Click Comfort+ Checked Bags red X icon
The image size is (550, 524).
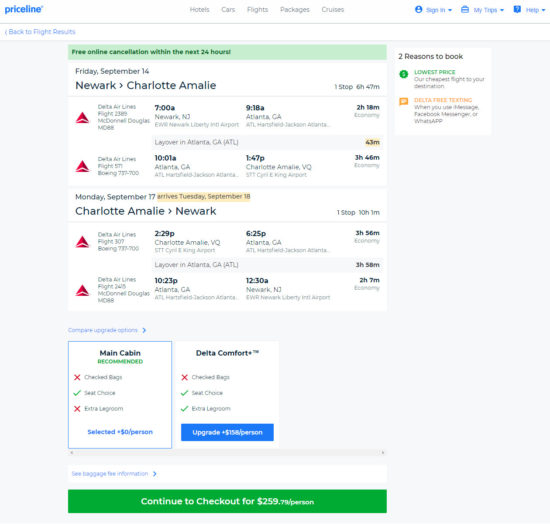tap(185, 377)
